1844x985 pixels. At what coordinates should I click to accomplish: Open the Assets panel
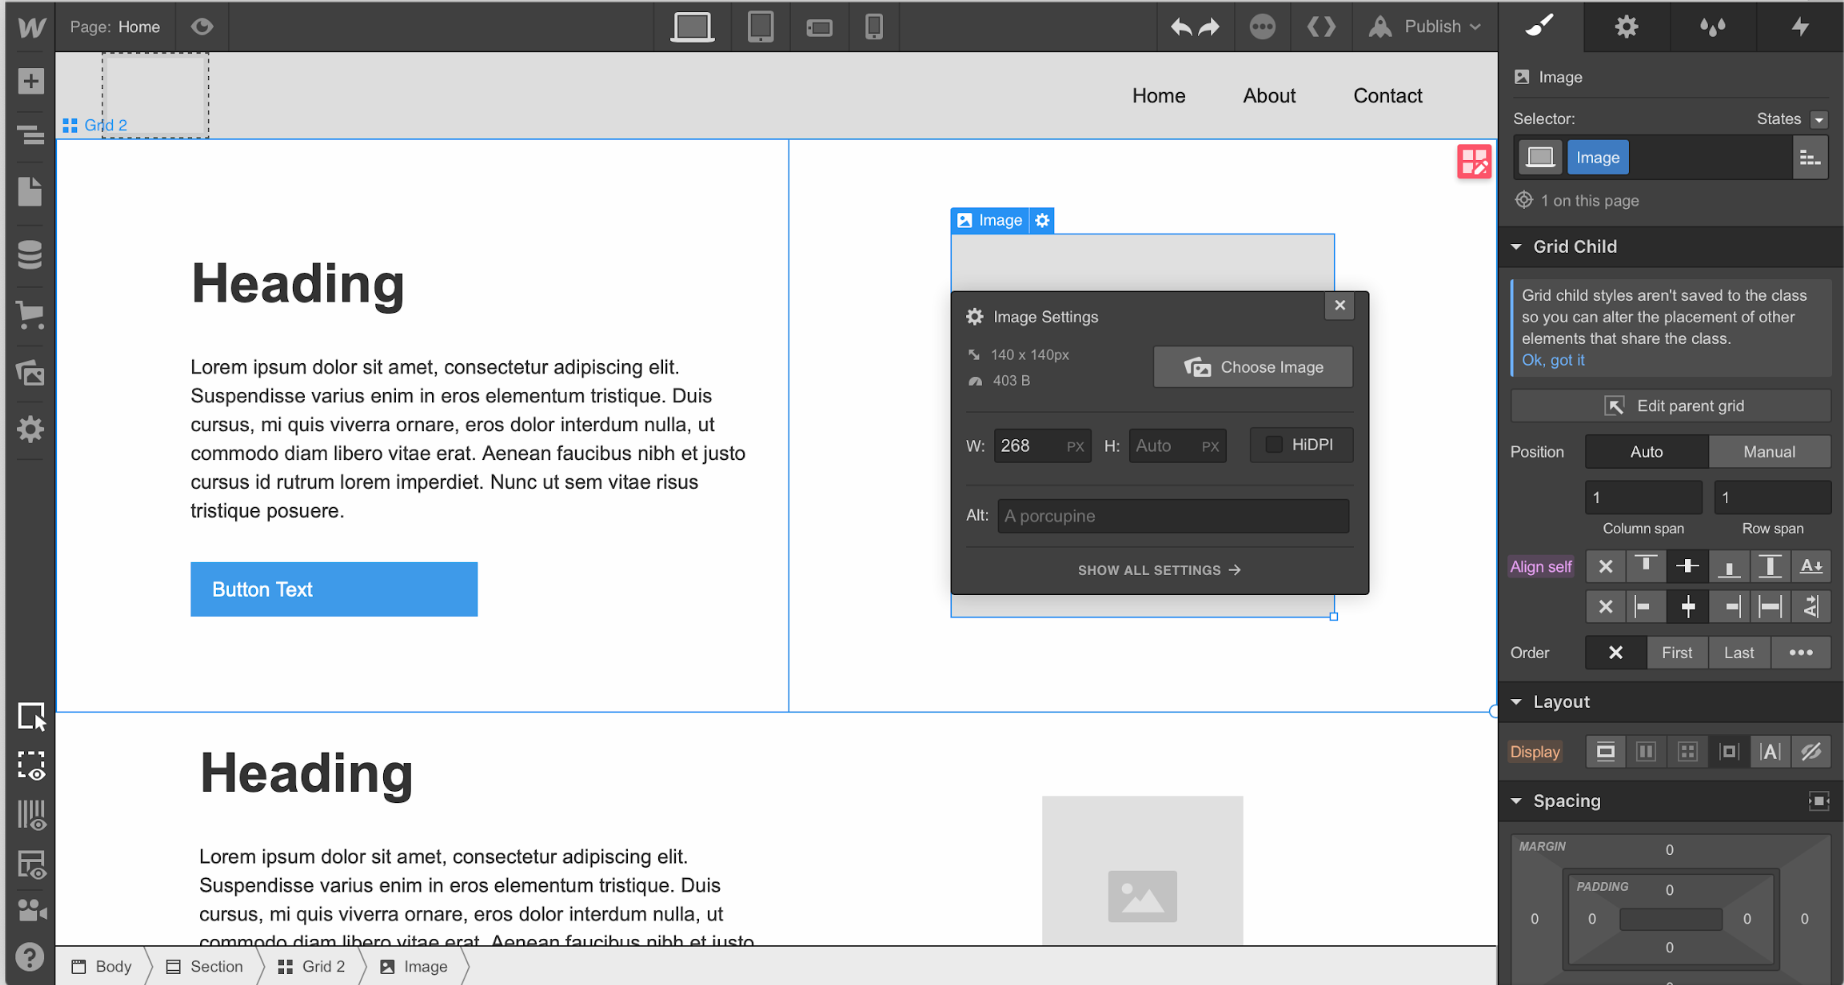point(31,373)
